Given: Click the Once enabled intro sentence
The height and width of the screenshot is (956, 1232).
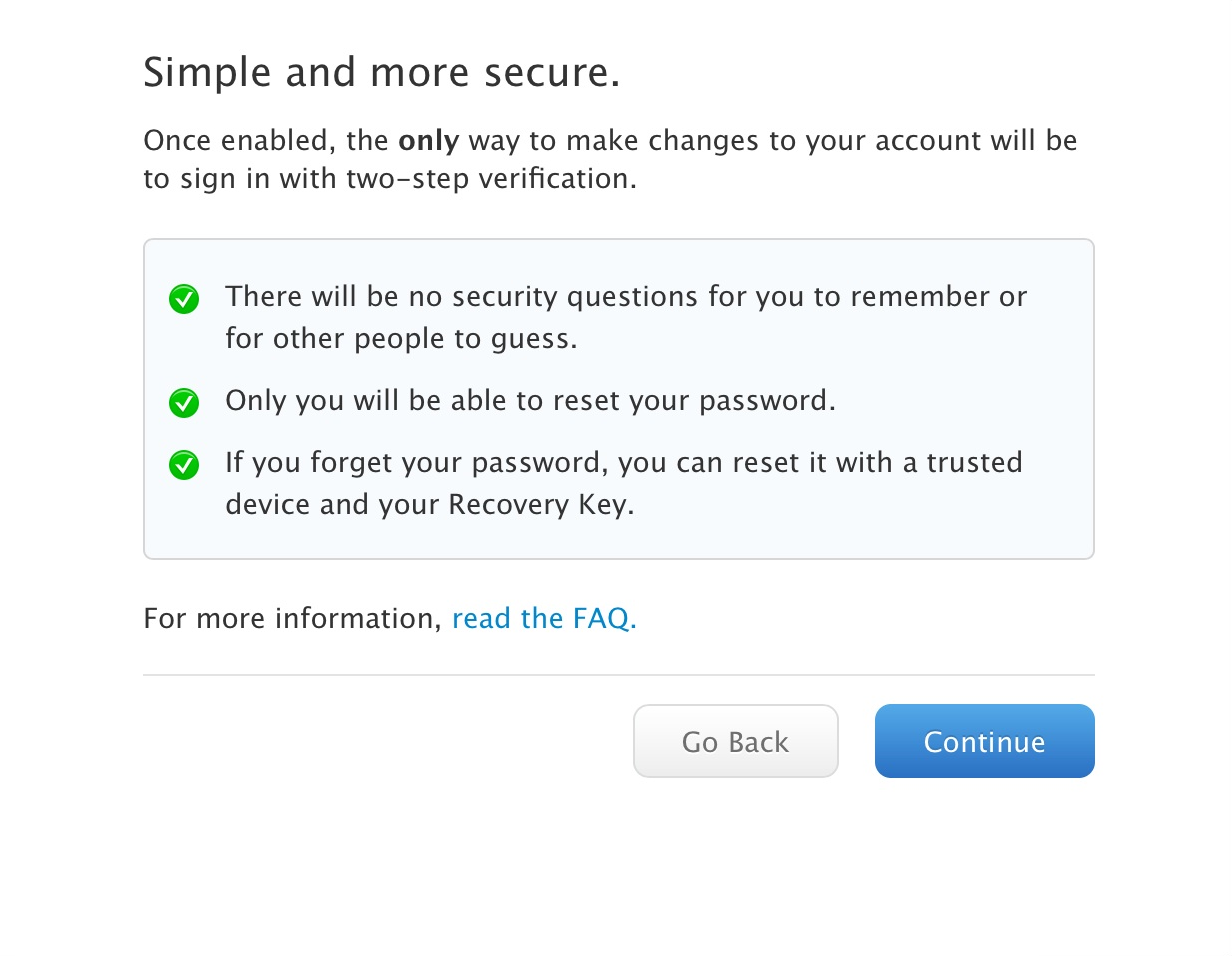Looking at the screenshot, I should pyautogui.click(x=609, y=140).
